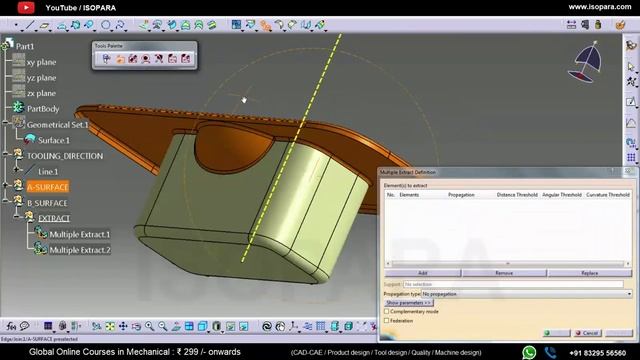
Task: Select yz plane in tree
Action: click(x=41, y=78)
